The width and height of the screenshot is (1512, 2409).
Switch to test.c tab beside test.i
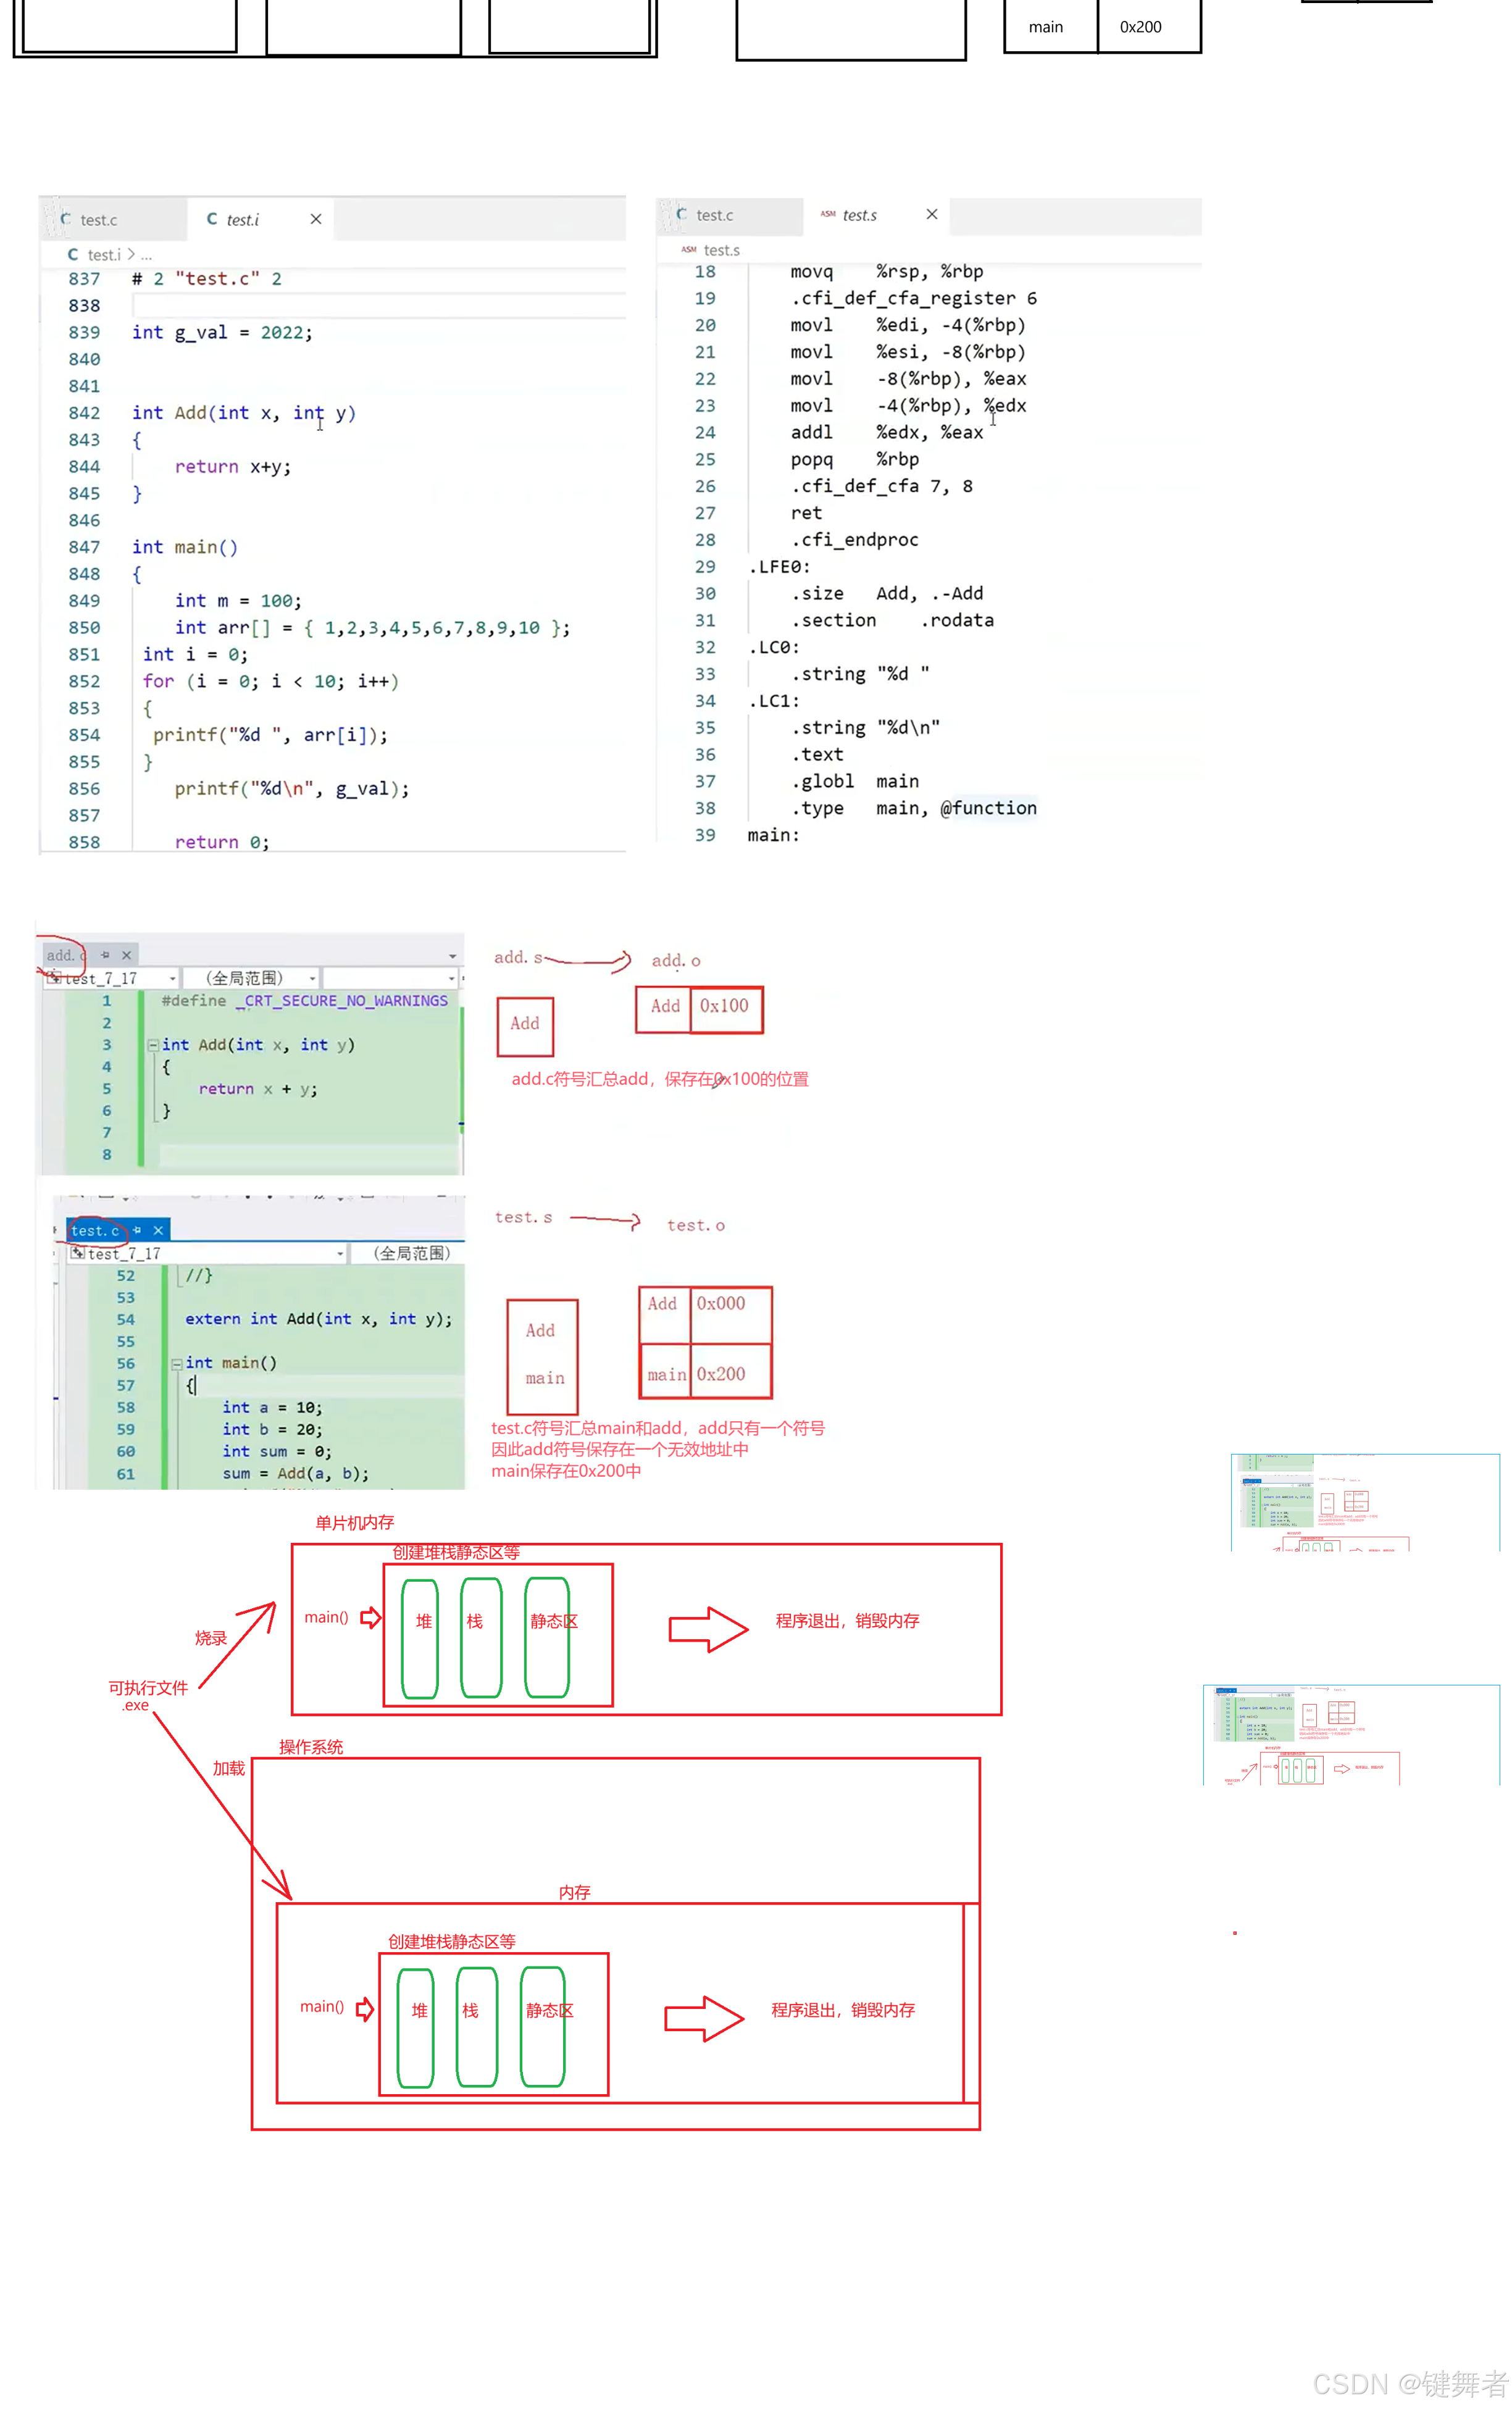click(x=98, y=220)
